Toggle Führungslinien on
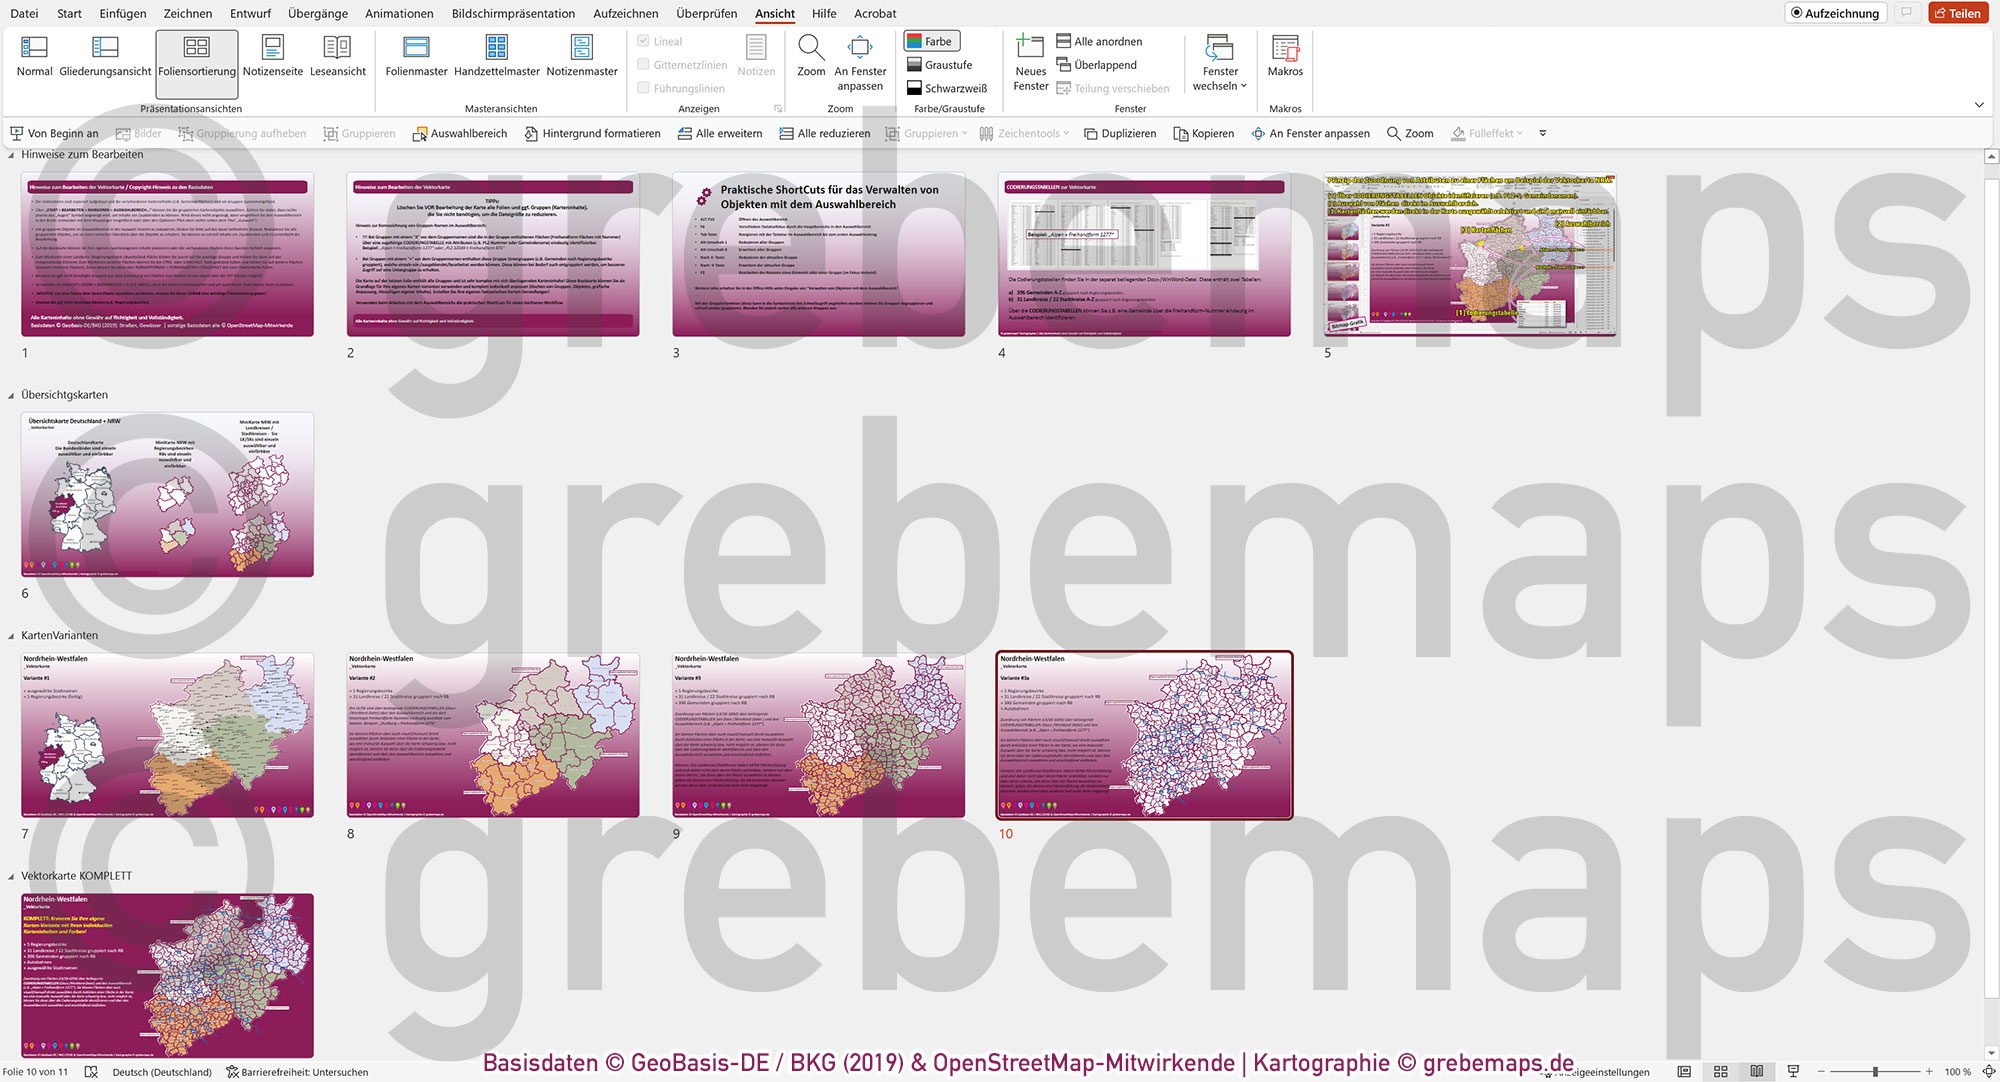 (643, 87)
